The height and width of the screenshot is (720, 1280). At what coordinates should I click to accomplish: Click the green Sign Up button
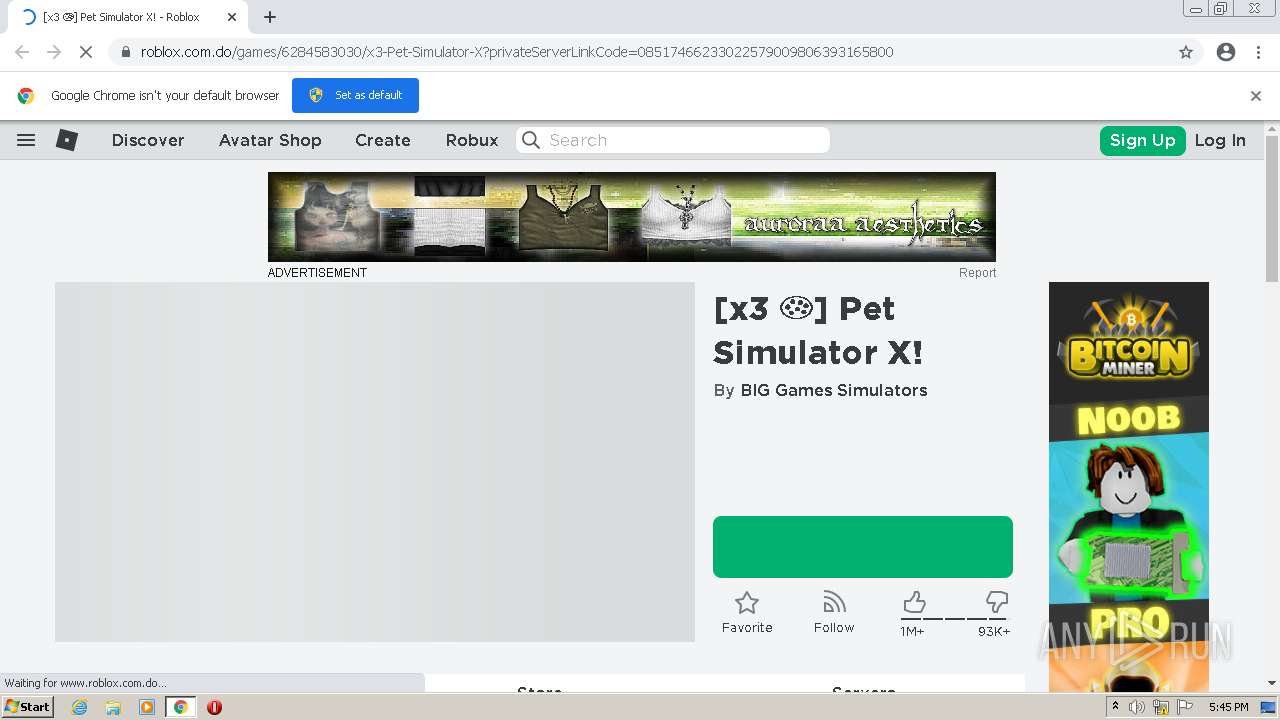pos(1142,140)
